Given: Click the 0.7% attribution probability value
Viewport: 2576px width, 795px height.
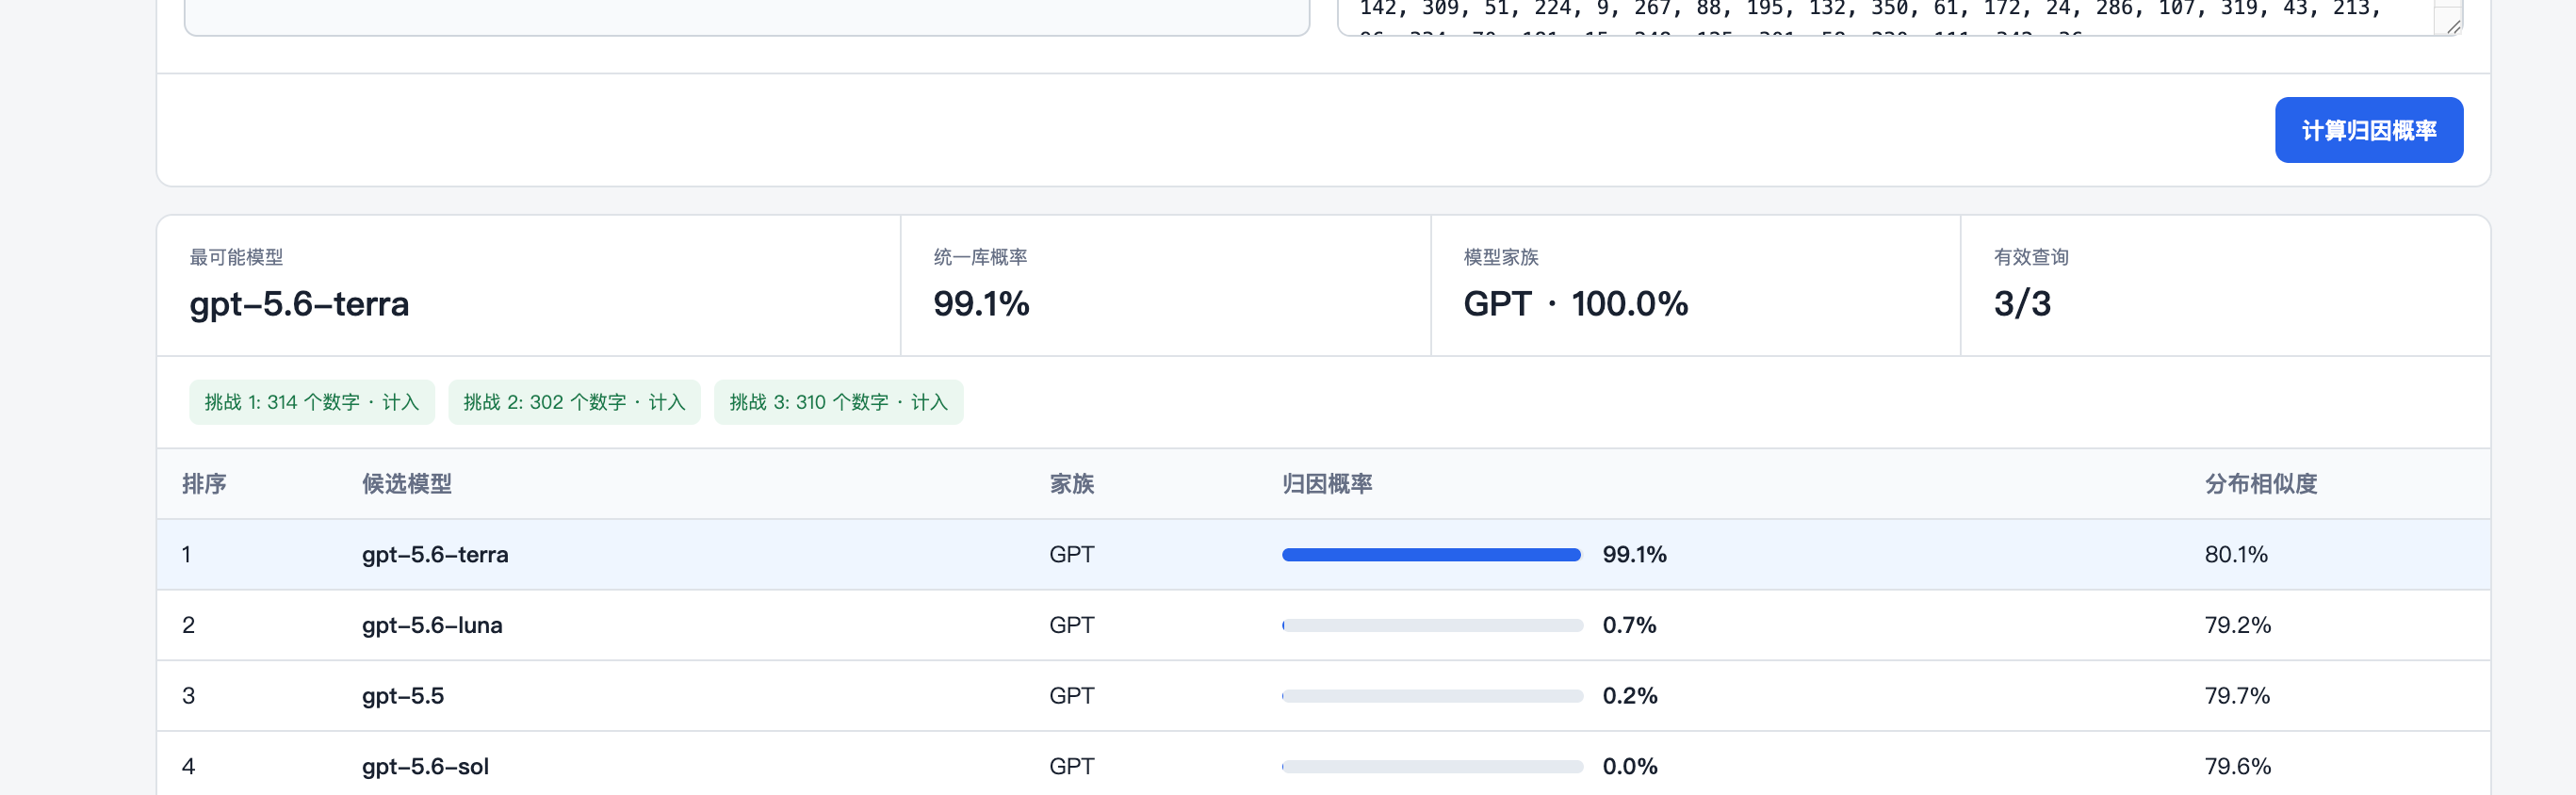Looking at the screenshot, I should pyautogui.click(x=1630, y=625).
